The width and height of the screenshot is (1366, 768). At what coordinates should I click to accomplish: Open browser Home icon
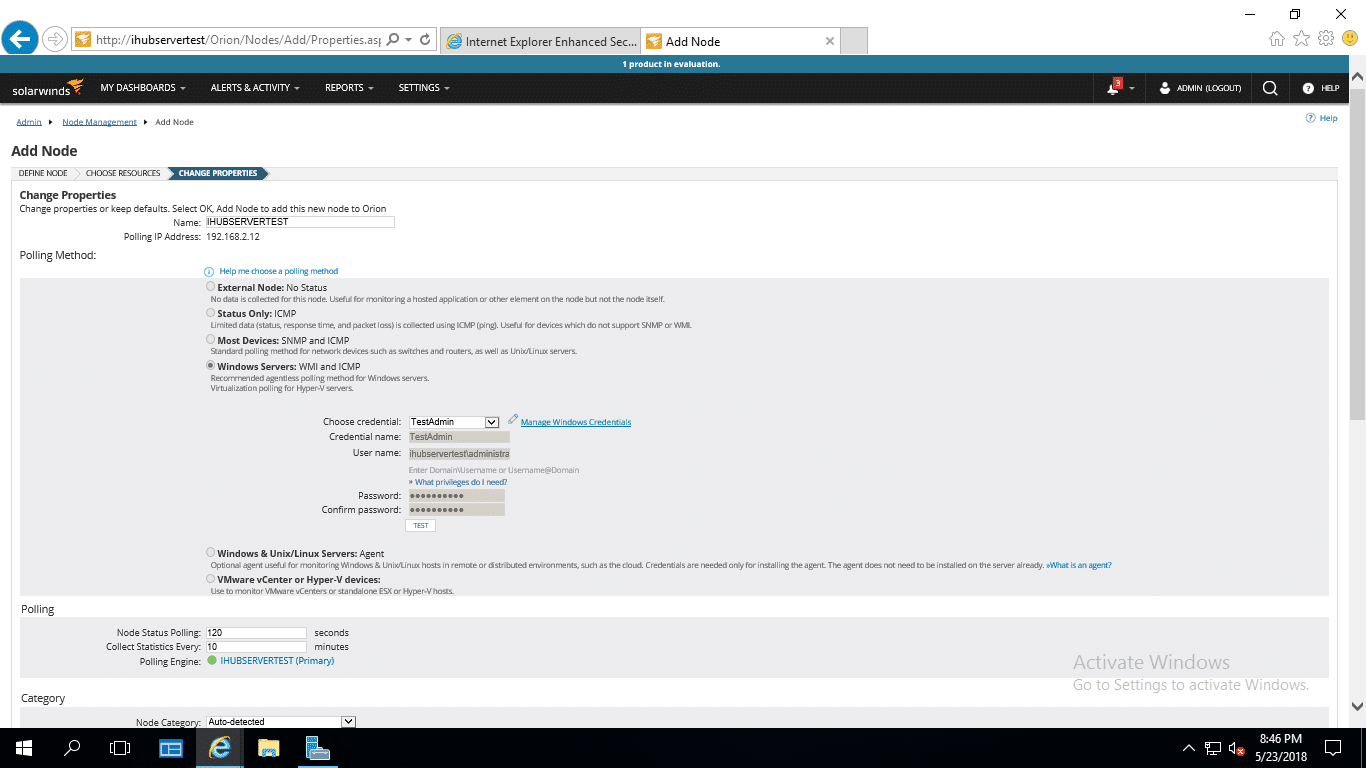(x=1277, y=39)
